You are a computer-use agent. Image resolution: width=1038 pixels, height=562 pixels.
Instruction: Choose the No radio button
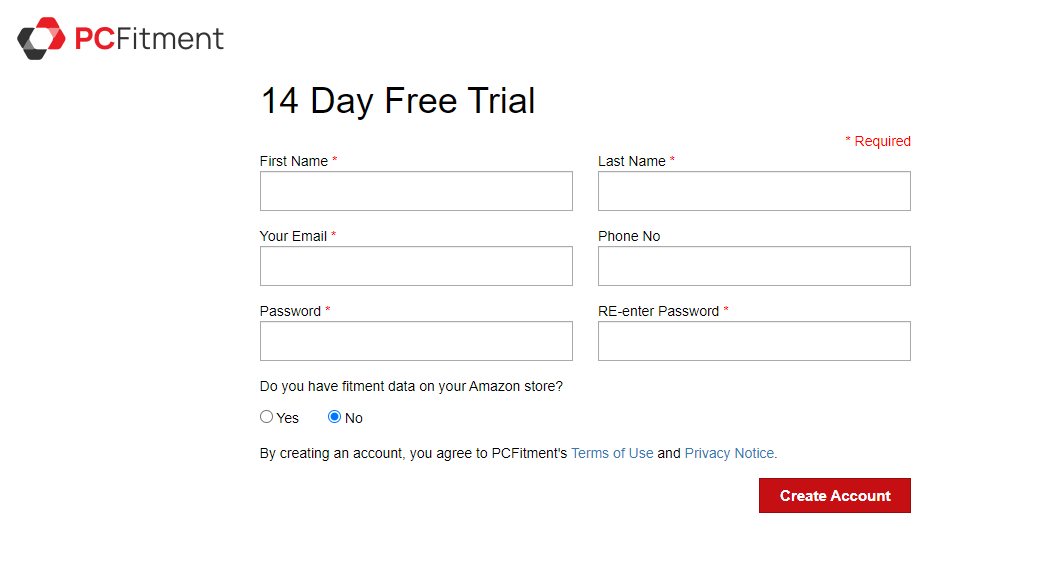click(x=335, y=417)
